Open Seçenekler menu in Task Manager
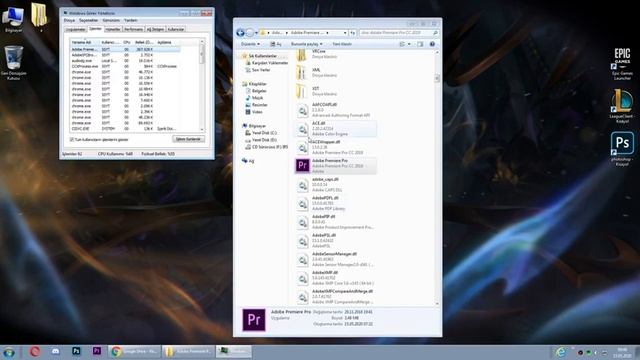This screenshot has width=640, height=360. pos(89,20)
